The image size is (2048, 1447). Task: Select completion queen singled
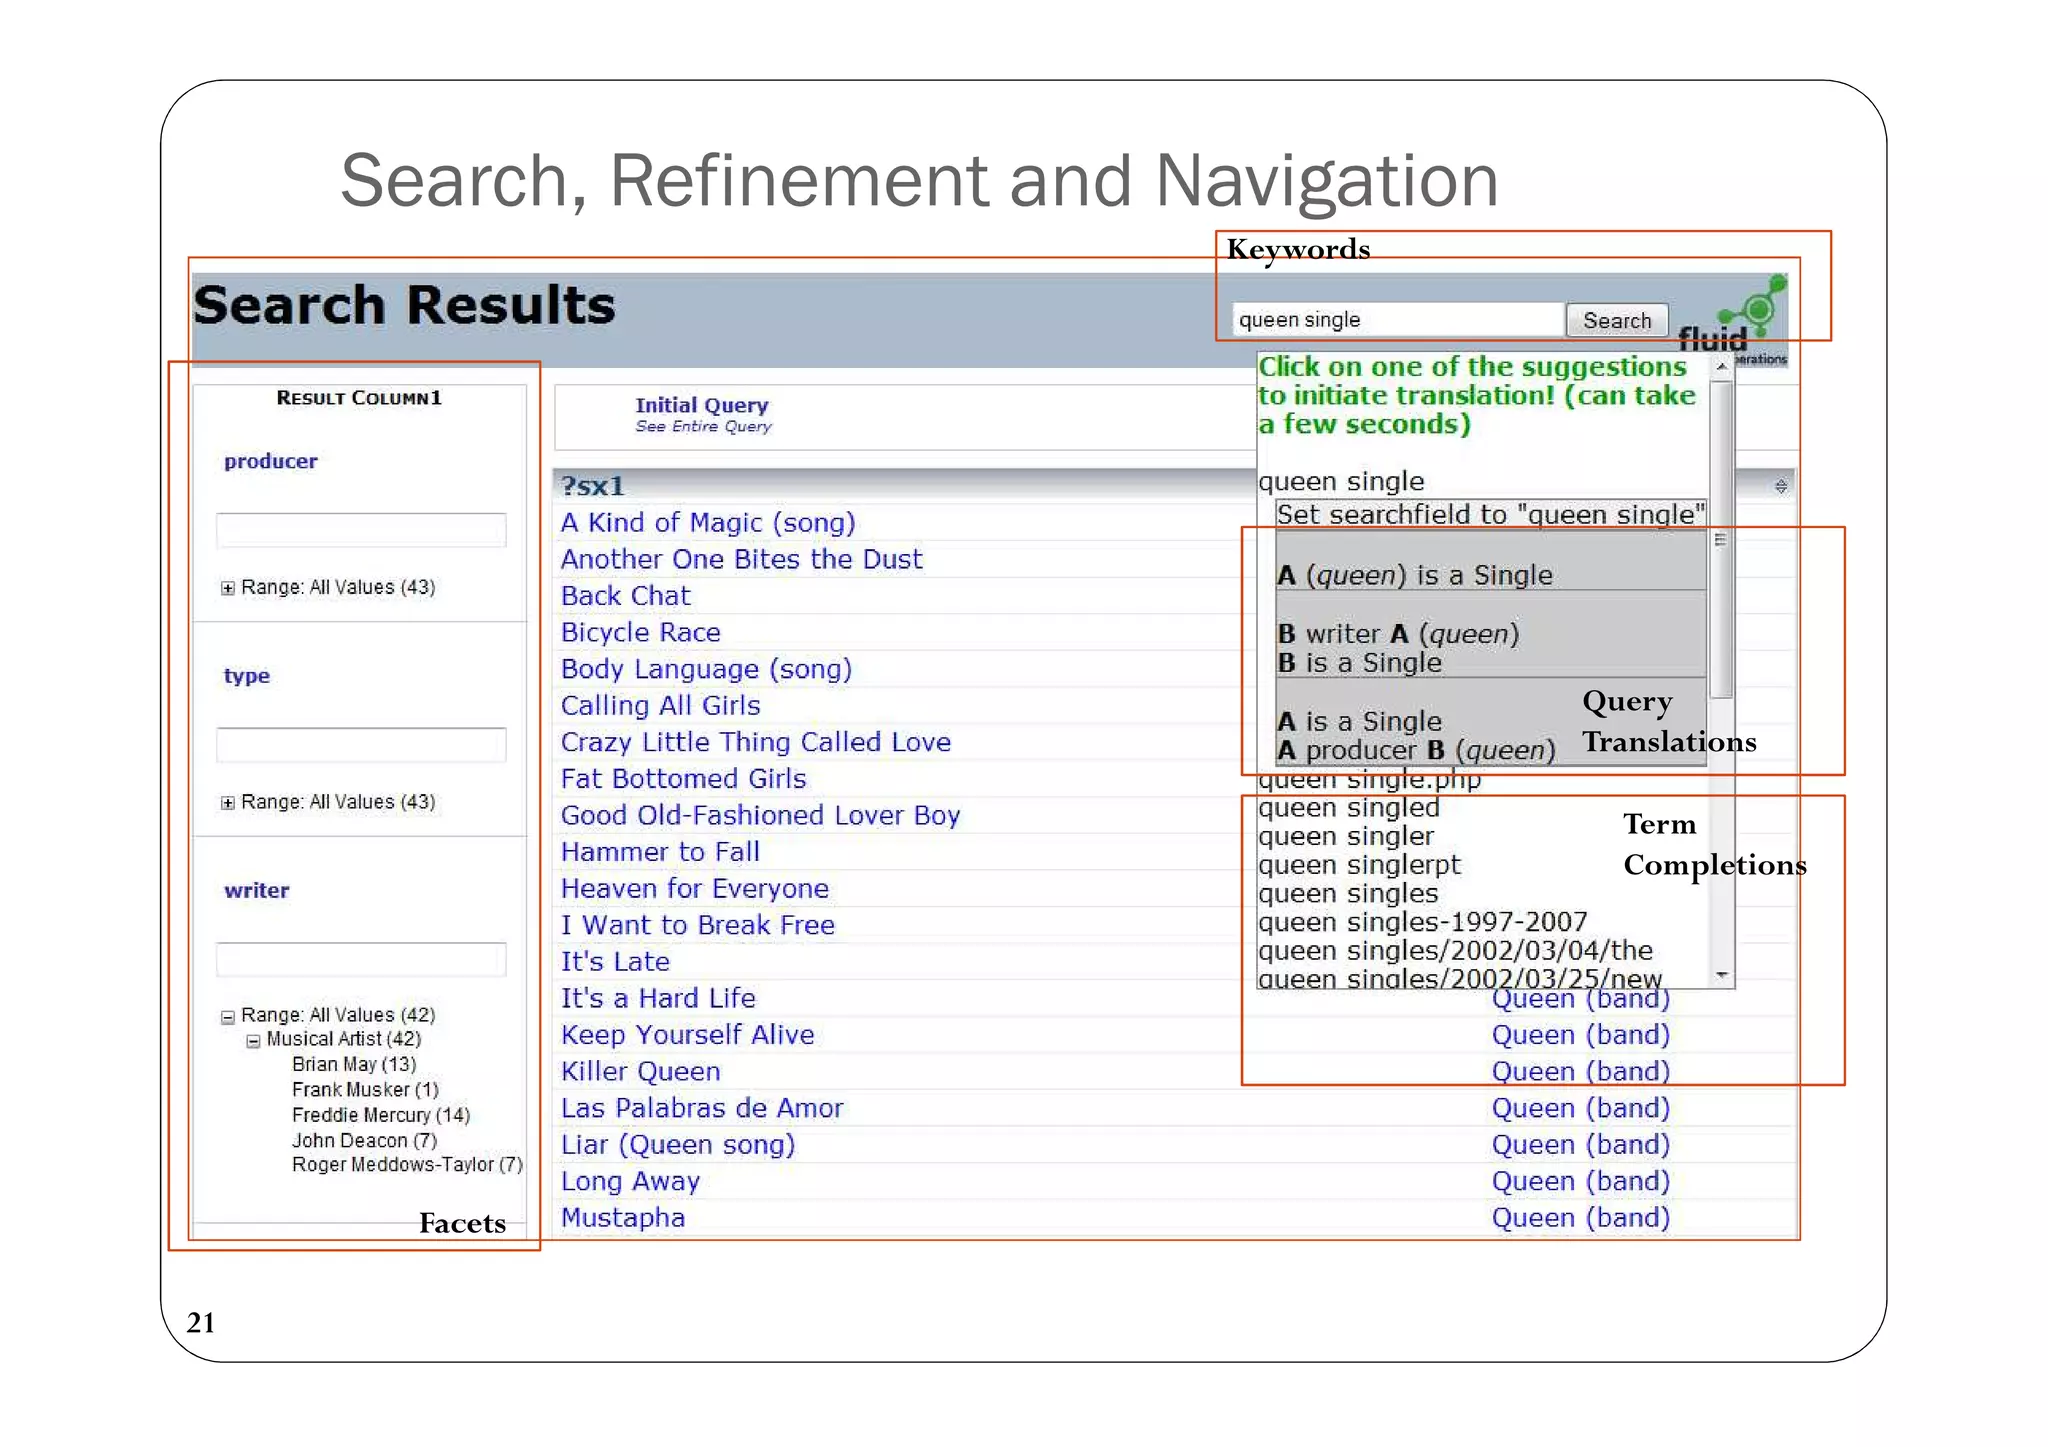1348,808
